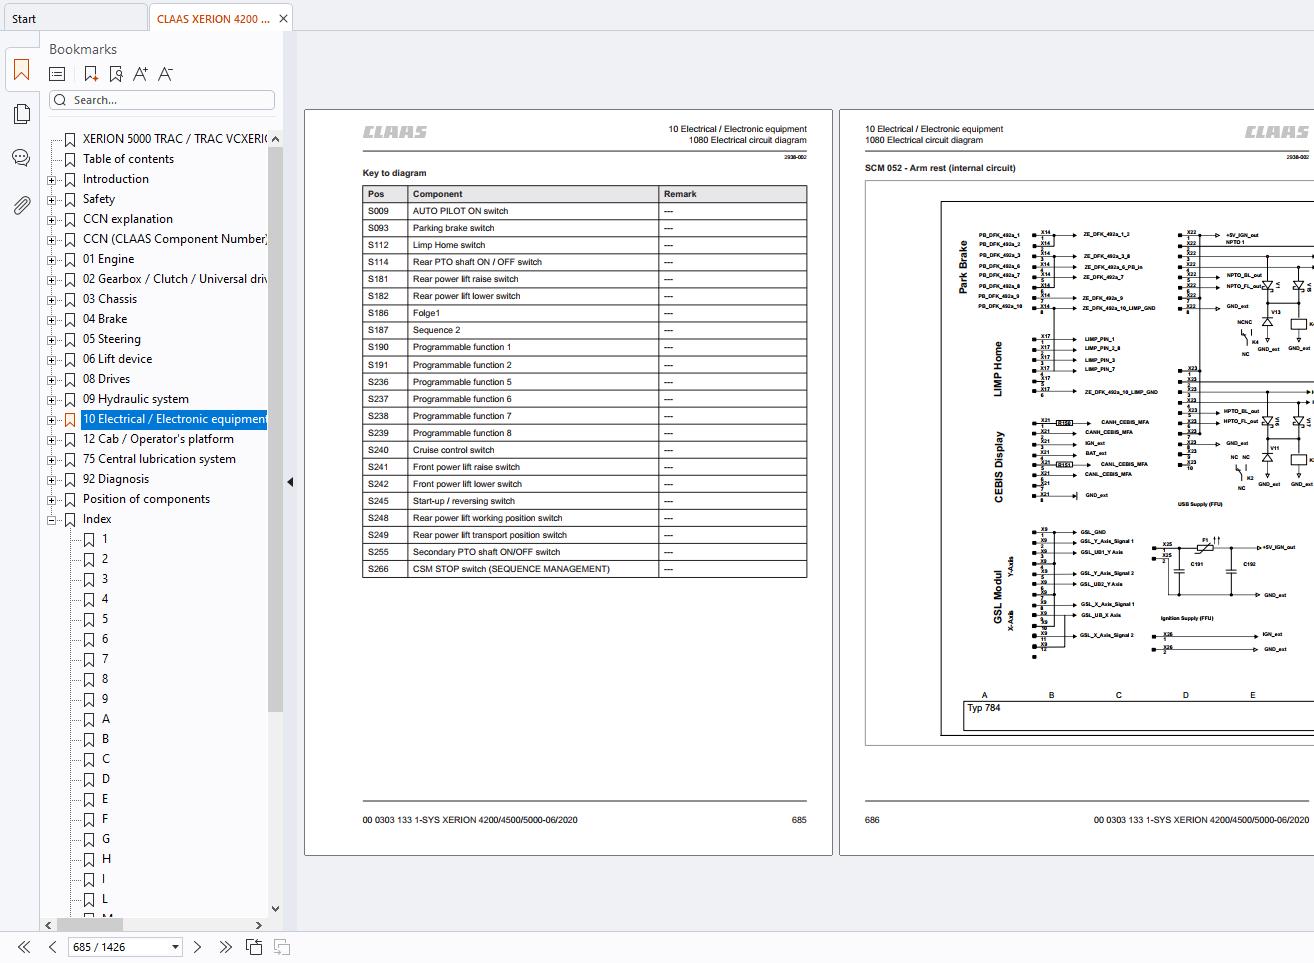
Task: Open the 09 Hydraulic system bookmark
Action: tap(135, 399)
